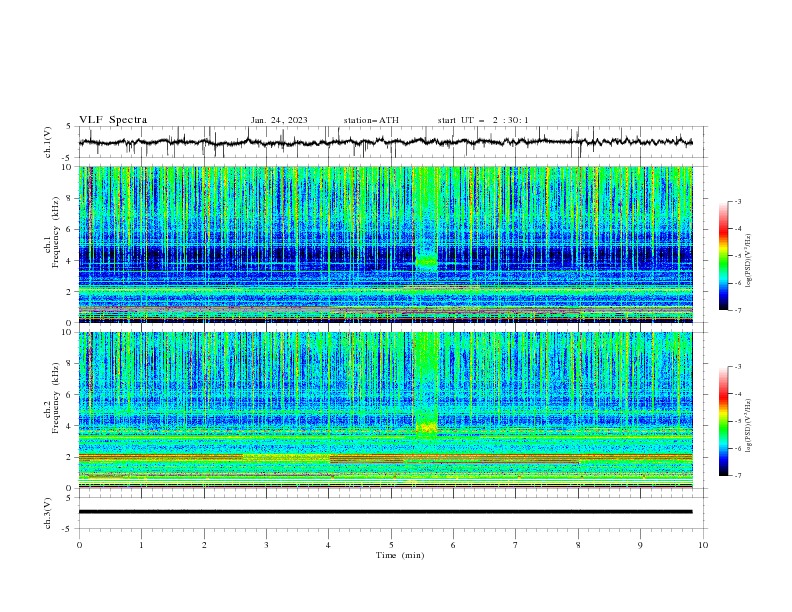This screenshot has height=612, width=792.
Task: Click the "ch.1(V)" waveform axis label
Action: point(48,142)
